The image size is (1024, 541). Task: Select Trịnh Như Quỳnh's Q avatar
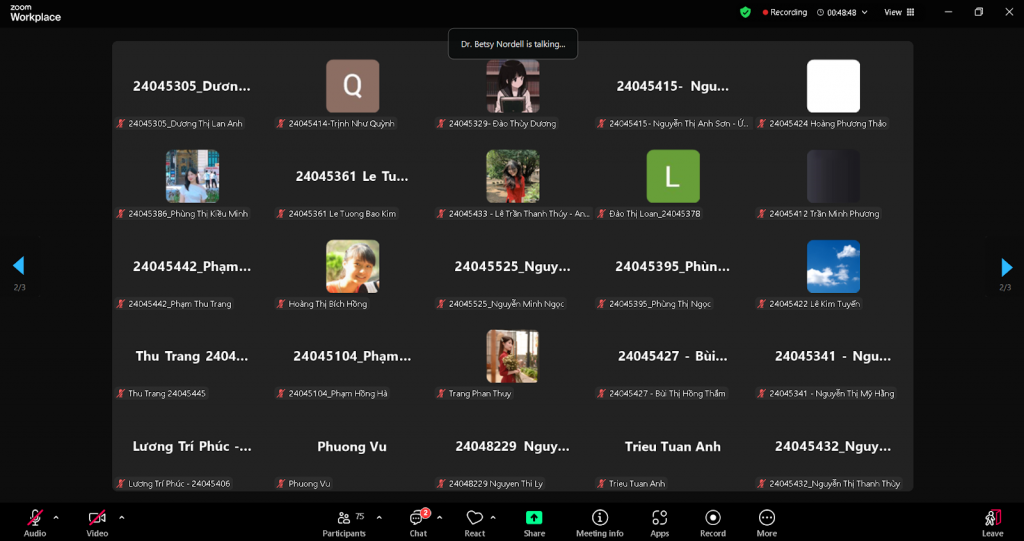coord(353,86)
